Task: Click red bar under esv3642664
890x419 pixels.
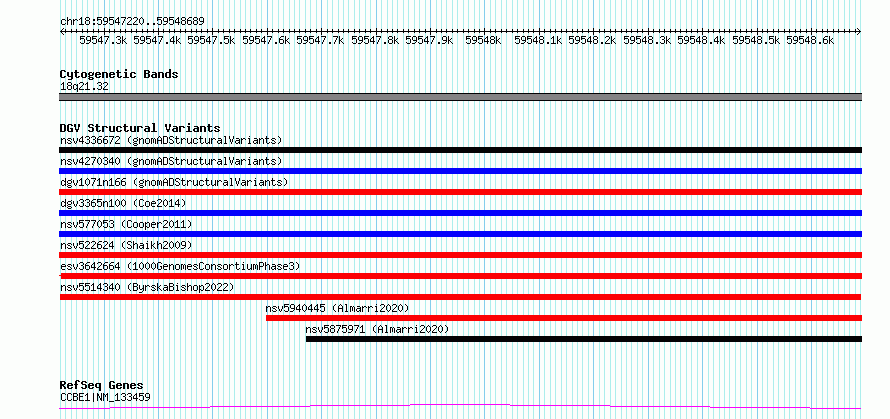Action: pos(461,276)
